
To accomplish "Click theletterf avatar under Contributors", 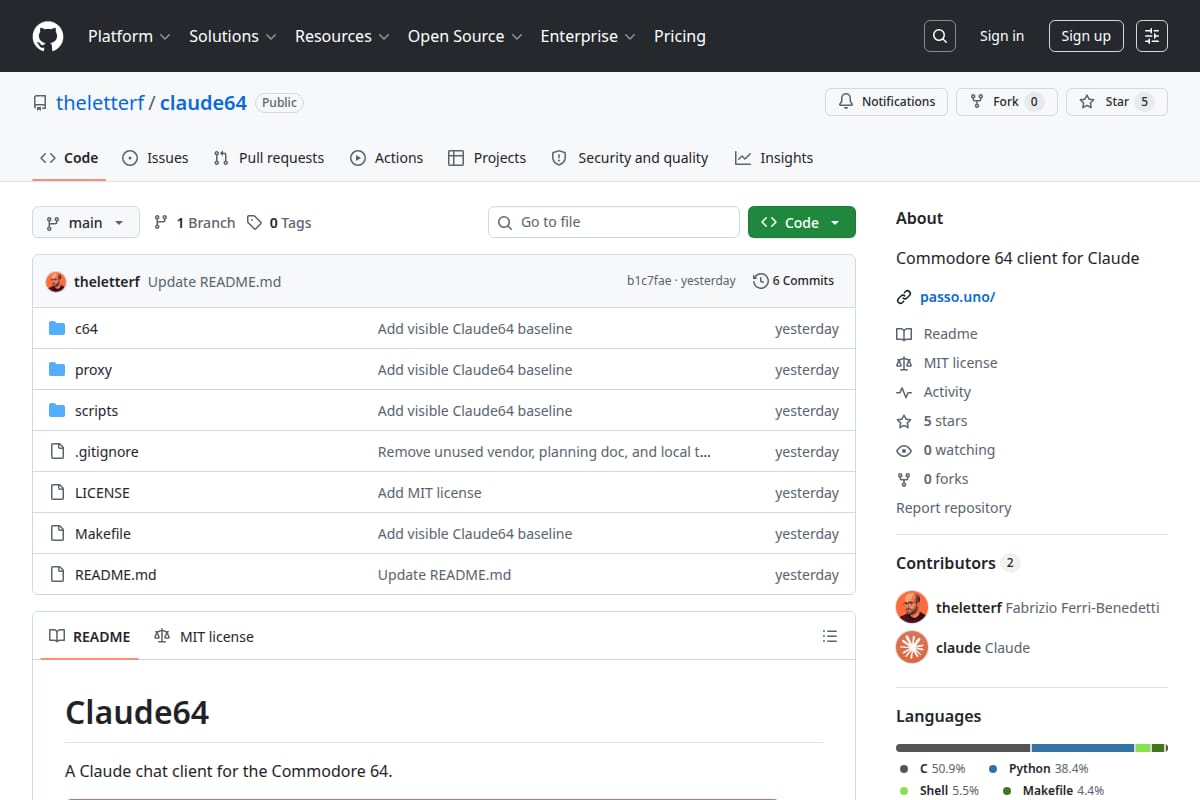I will [x=912, y=607].
